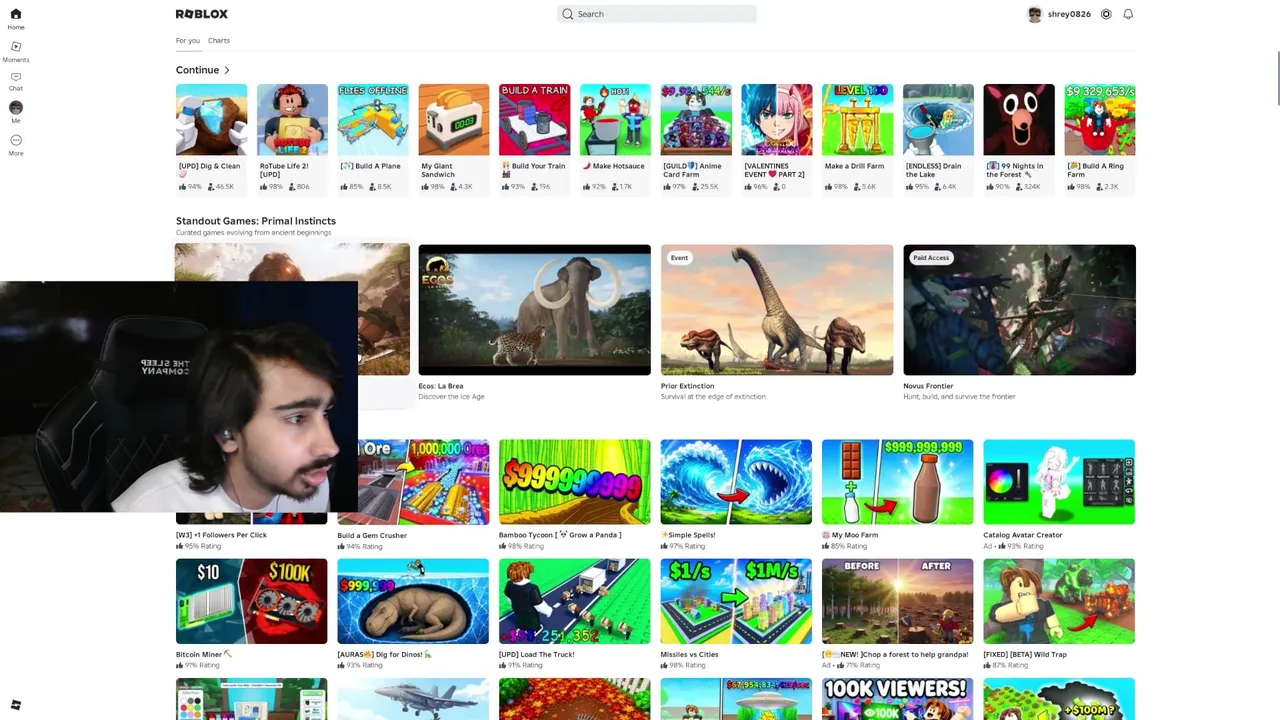Screen dimensions: 1280x720
Task: Select Make a Drill Farm thumbnail
Action: click(x=857, y=120)
